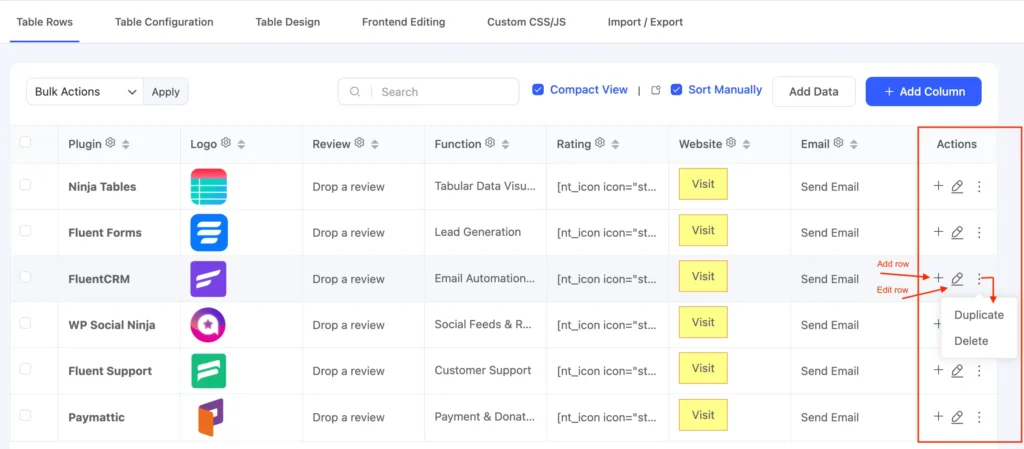Click the search magnifier icon
The height and width of the screenshot is (449, 1024).
355,92
